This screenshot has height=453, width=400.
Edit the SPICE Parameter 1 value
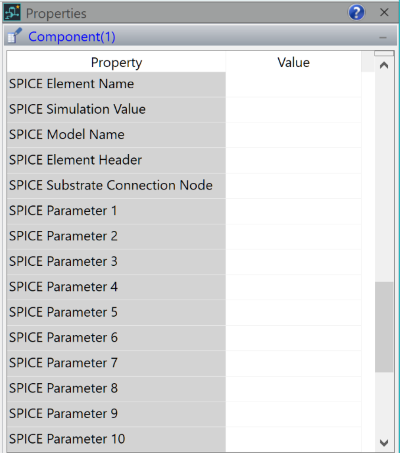pos(293,211)
